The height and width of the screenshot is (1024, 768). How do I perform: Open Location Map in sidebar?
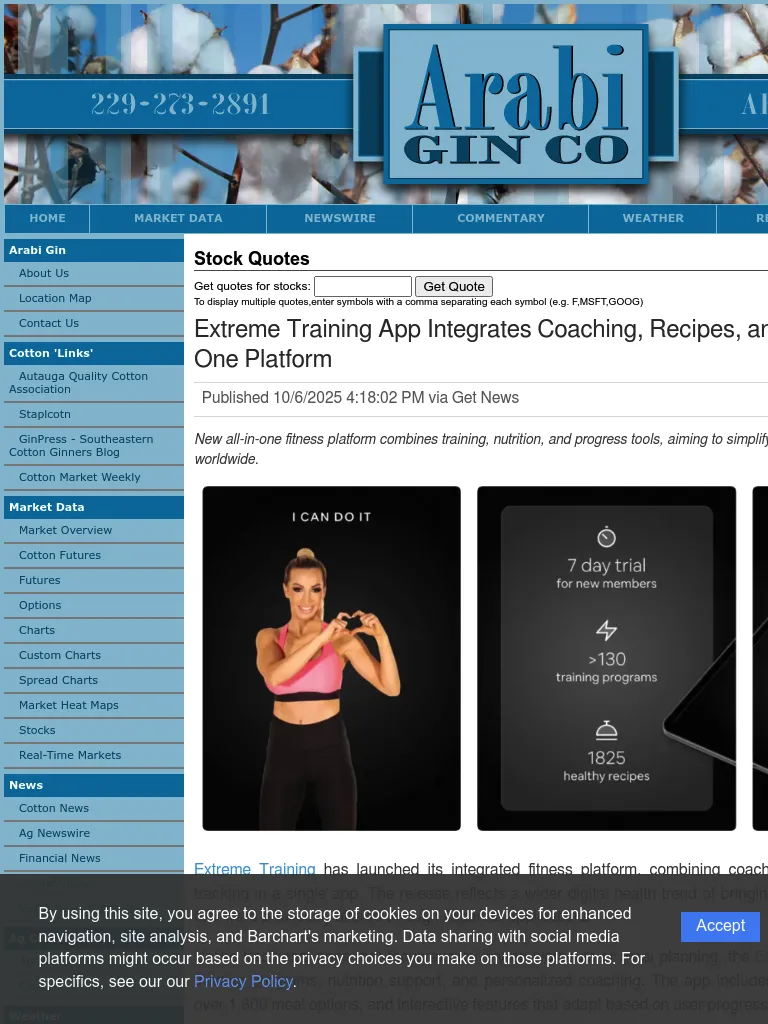point(55,298)
